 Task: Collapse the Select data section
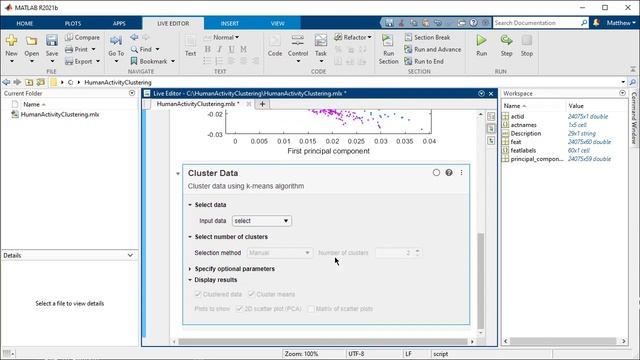(190, 205)
